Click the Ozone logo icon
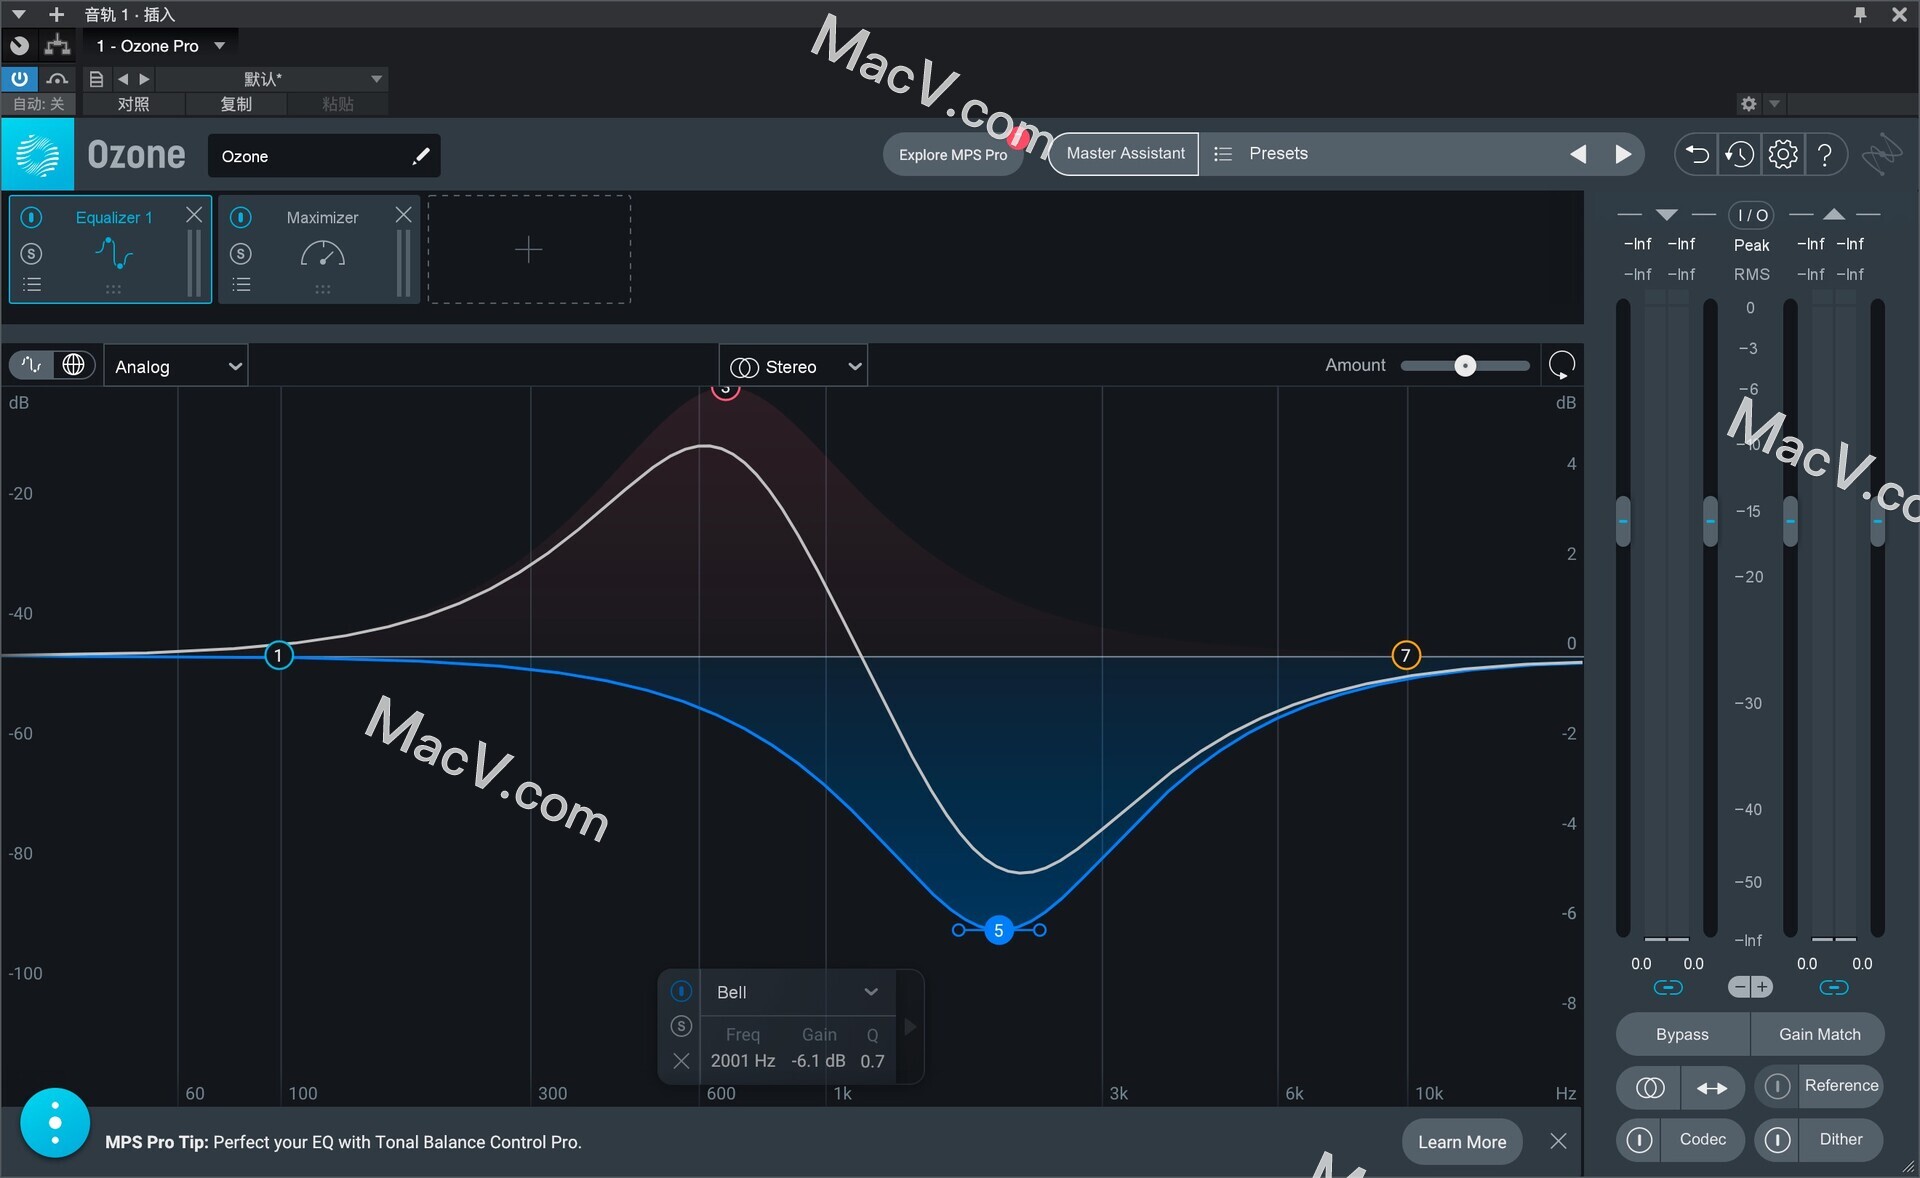 pyautogui.click(x=38, y=155)
